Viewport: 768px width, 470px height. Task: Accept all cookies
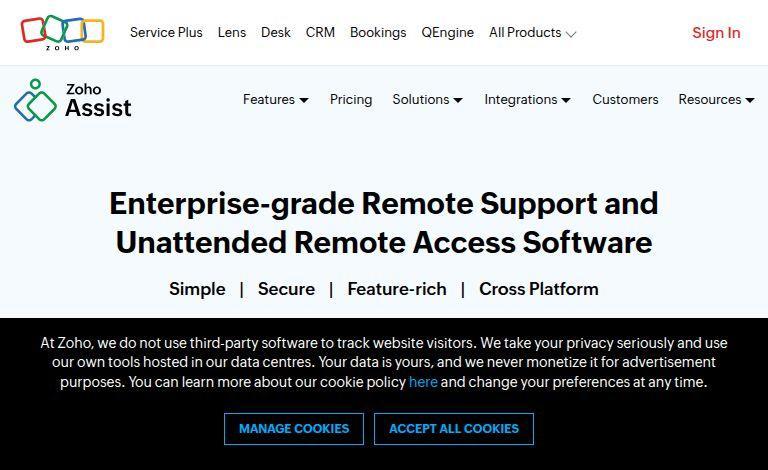click(454, 429)
